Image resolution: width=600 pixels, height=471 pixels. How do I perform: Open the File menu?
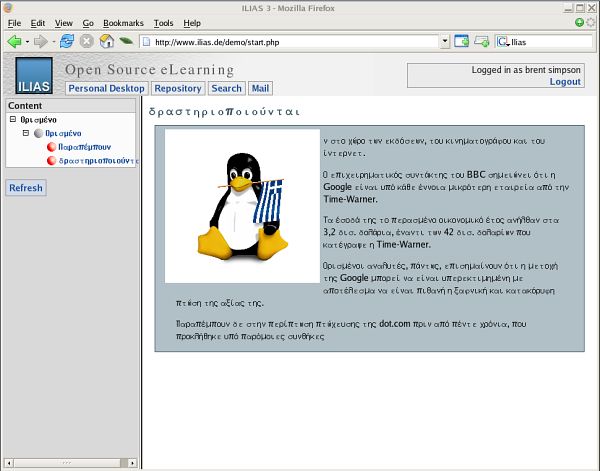[x=14, y=23]
